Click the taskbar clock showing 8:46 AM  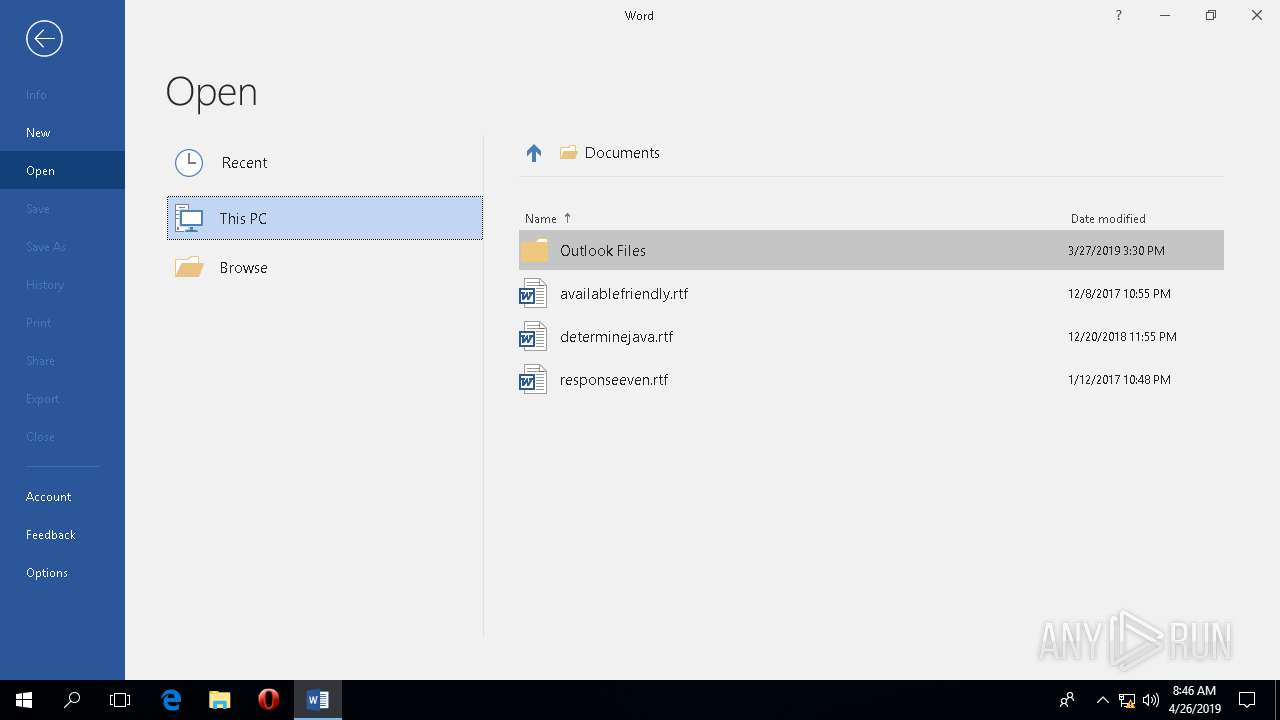point(1195,700)
